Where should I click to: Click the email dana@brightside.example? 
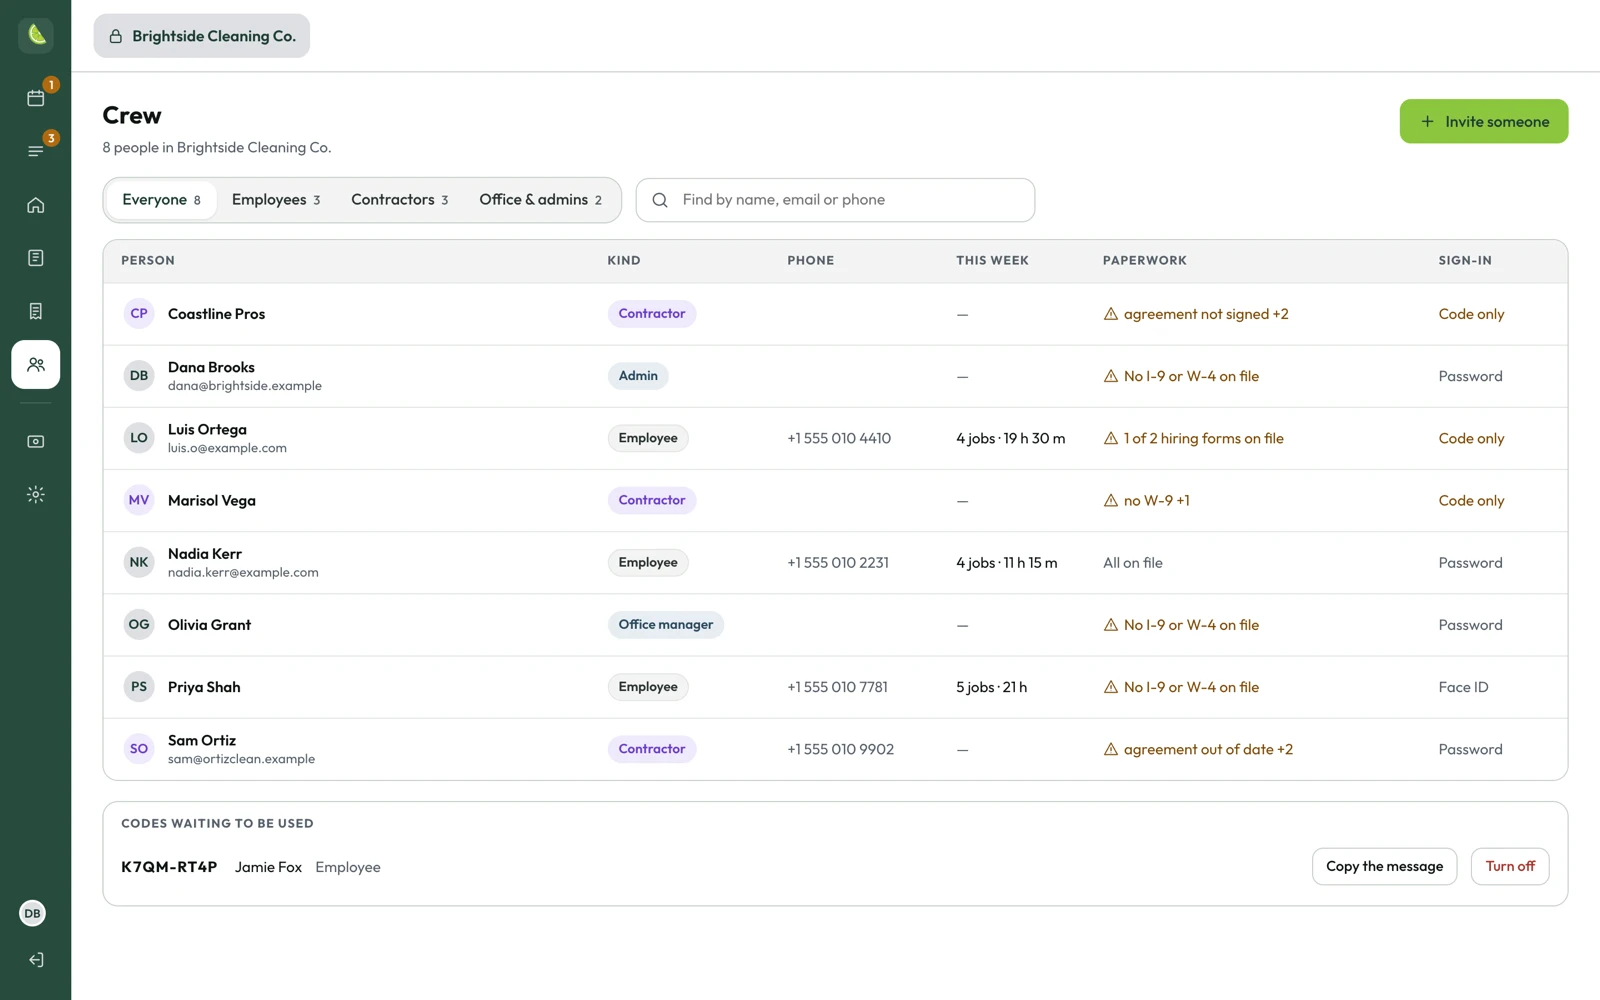(245, 386)
